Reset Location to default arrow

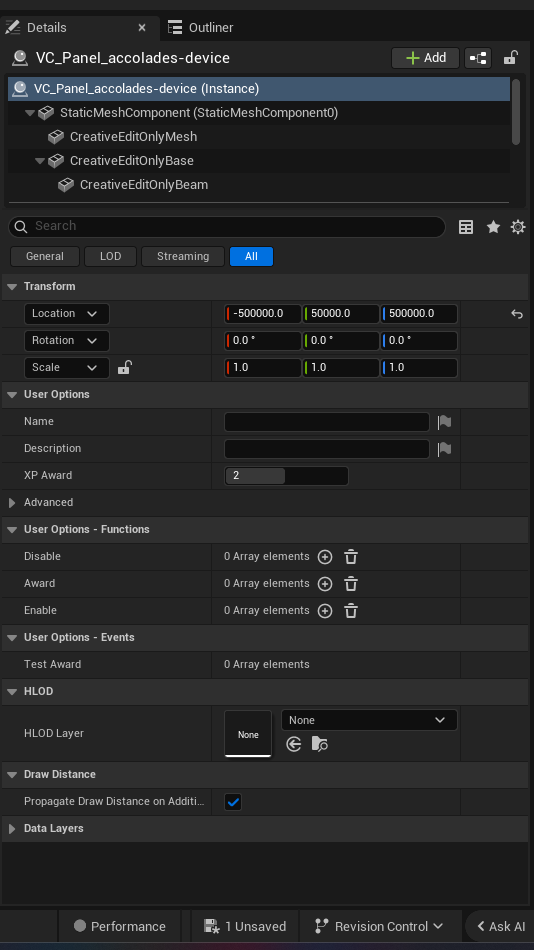pos(516,314)
